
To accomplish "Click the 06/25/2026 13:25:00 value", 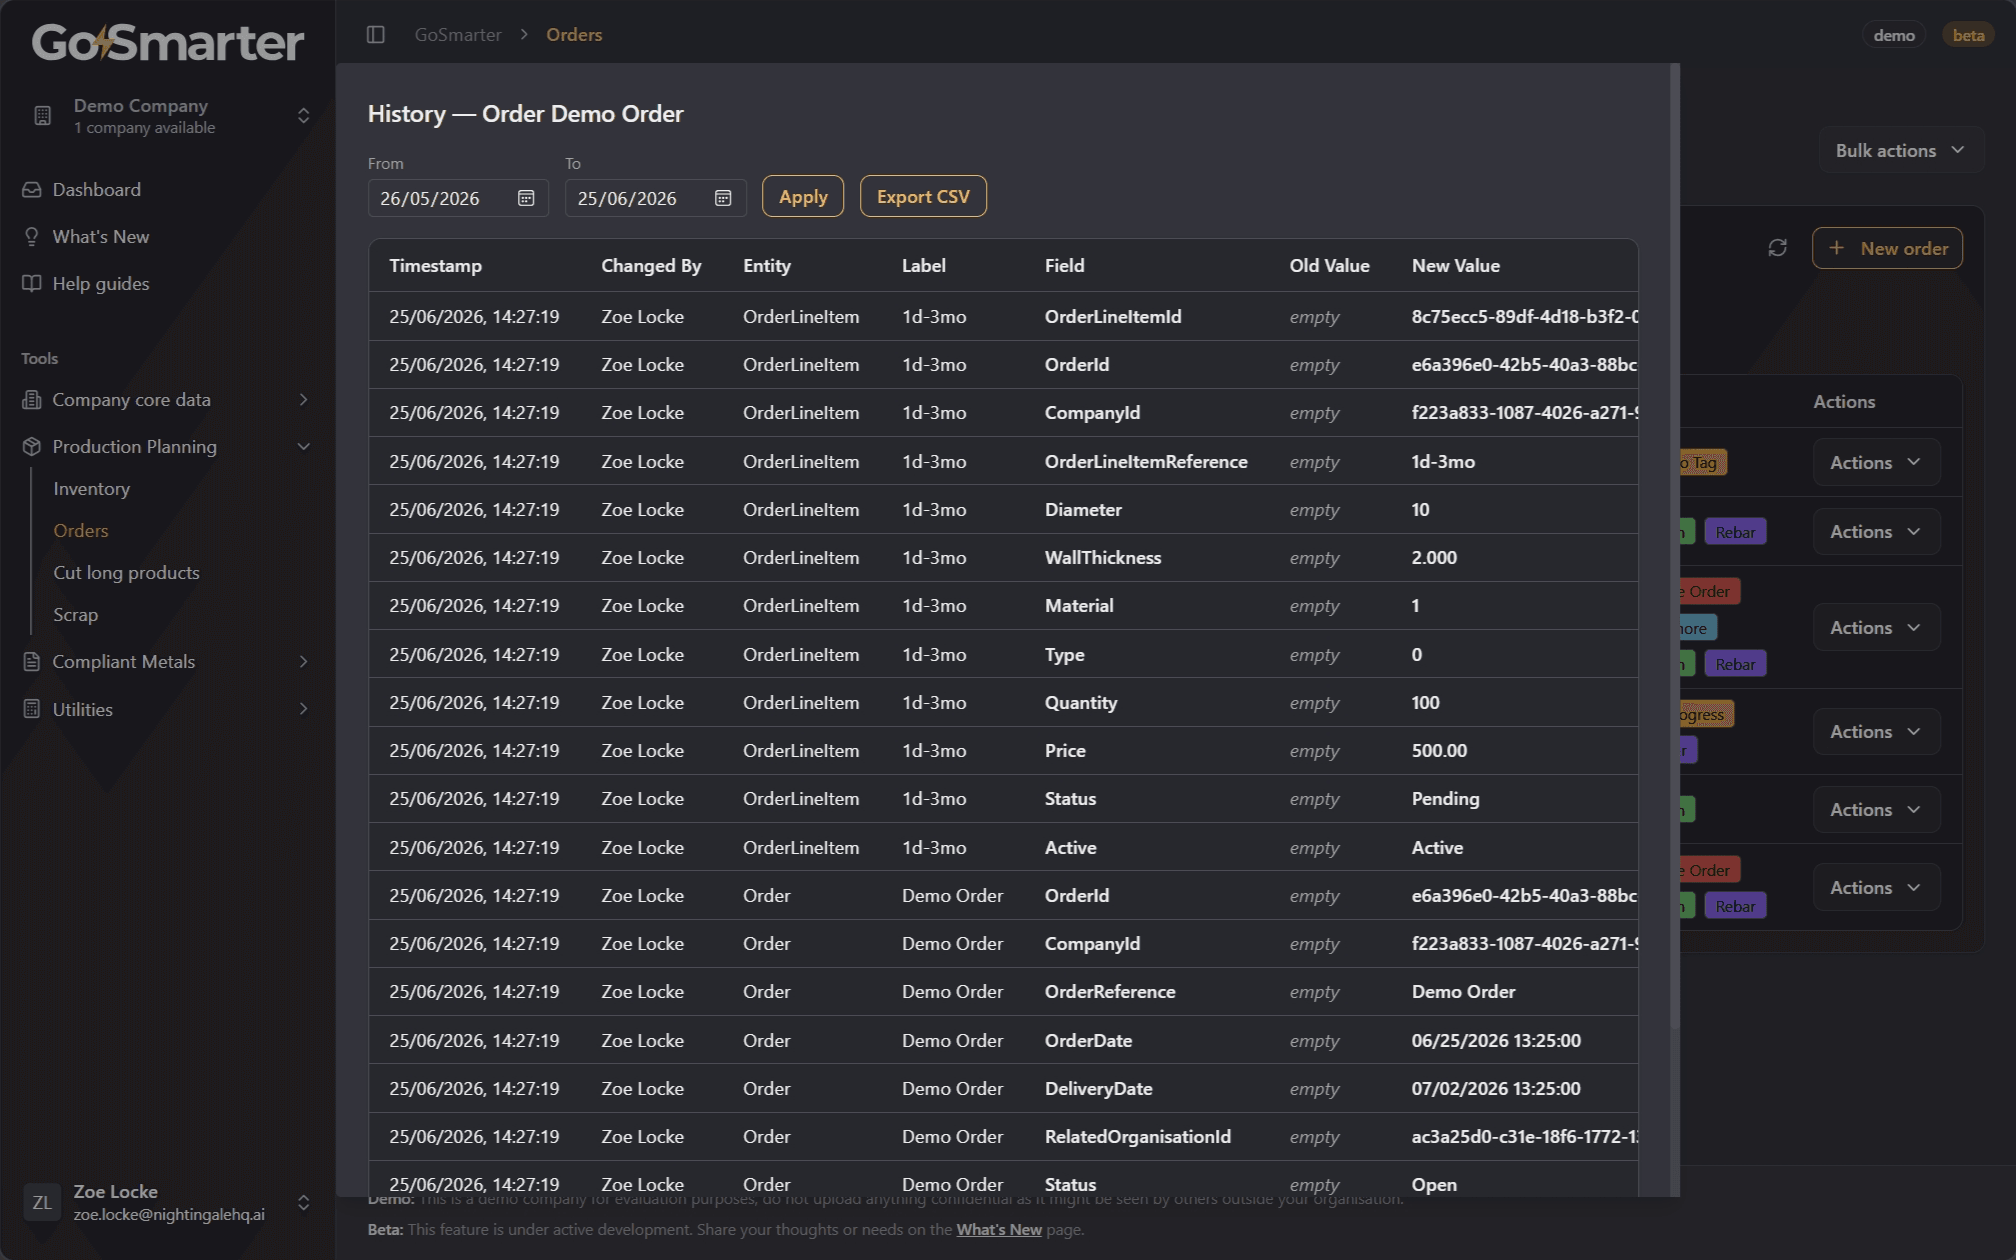I will (x=1496, y=1041).
